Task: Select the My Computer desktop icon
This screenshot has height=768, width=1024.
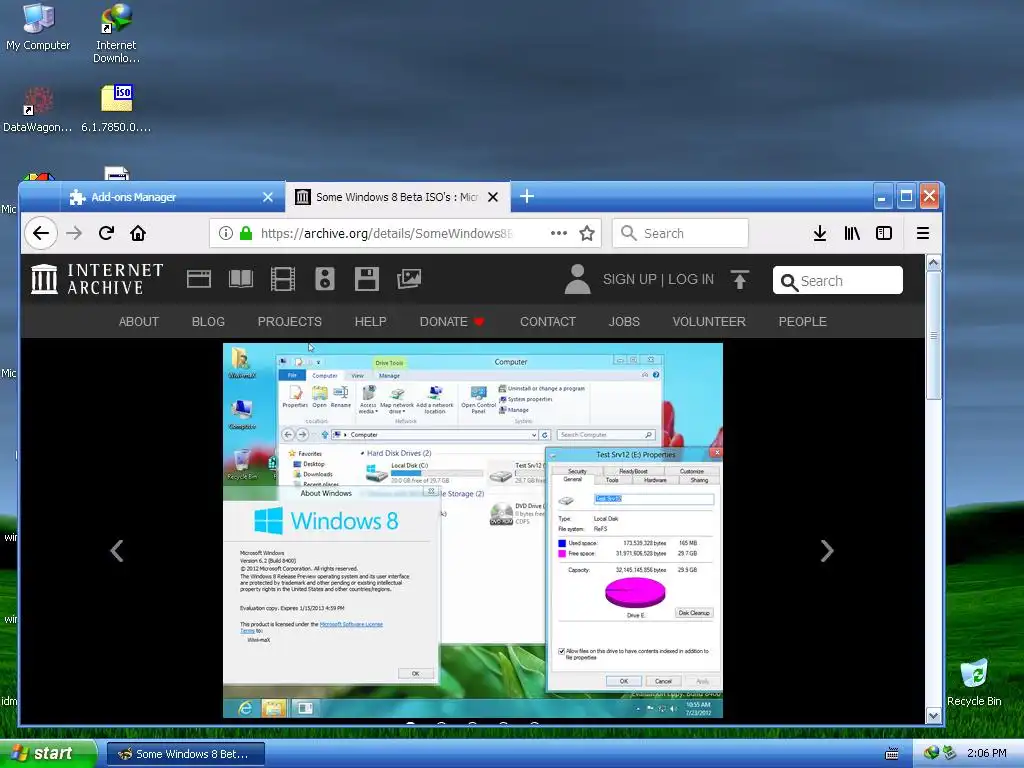Action: pyautogui.click(x=38, y=27)
